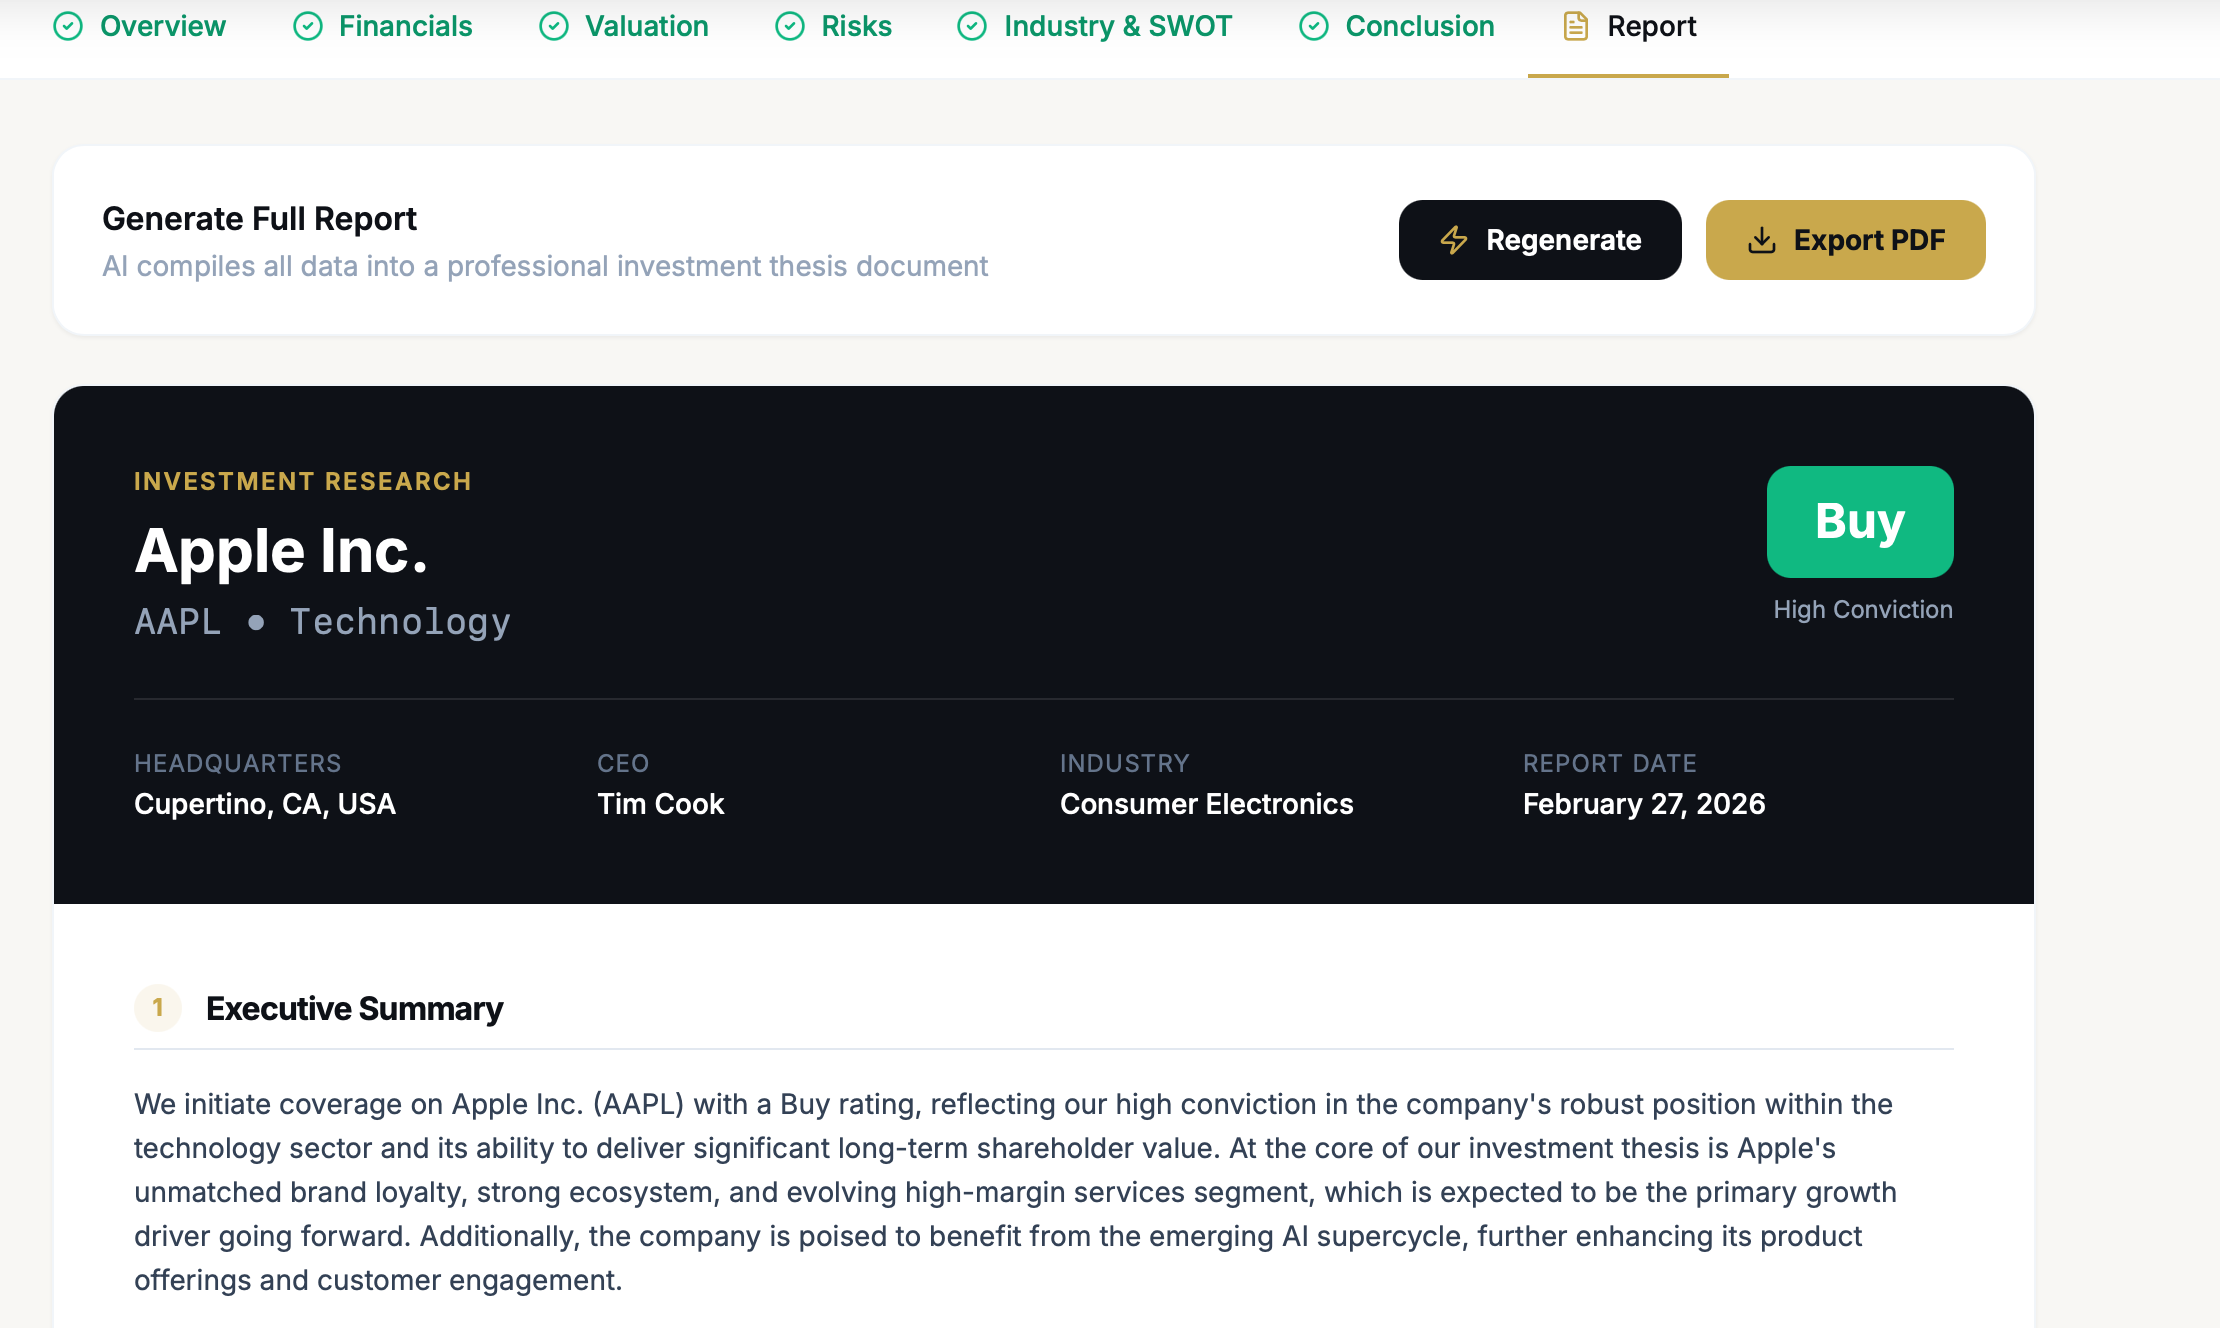Regenerate the full report
This screenshot has width=2220, height=1328.
pyautogui.click(x=1540, y=240)
